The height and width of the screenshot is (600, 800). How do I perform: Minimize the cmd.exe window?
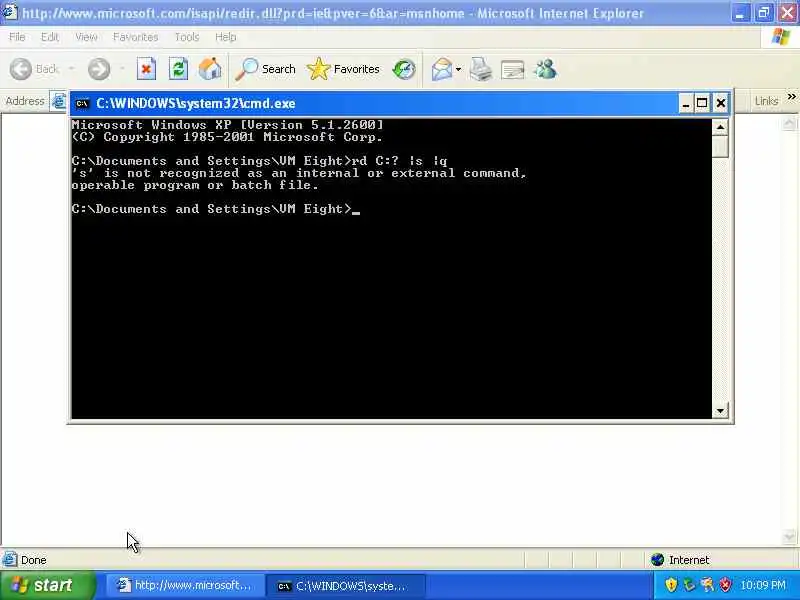click(686, 104)
